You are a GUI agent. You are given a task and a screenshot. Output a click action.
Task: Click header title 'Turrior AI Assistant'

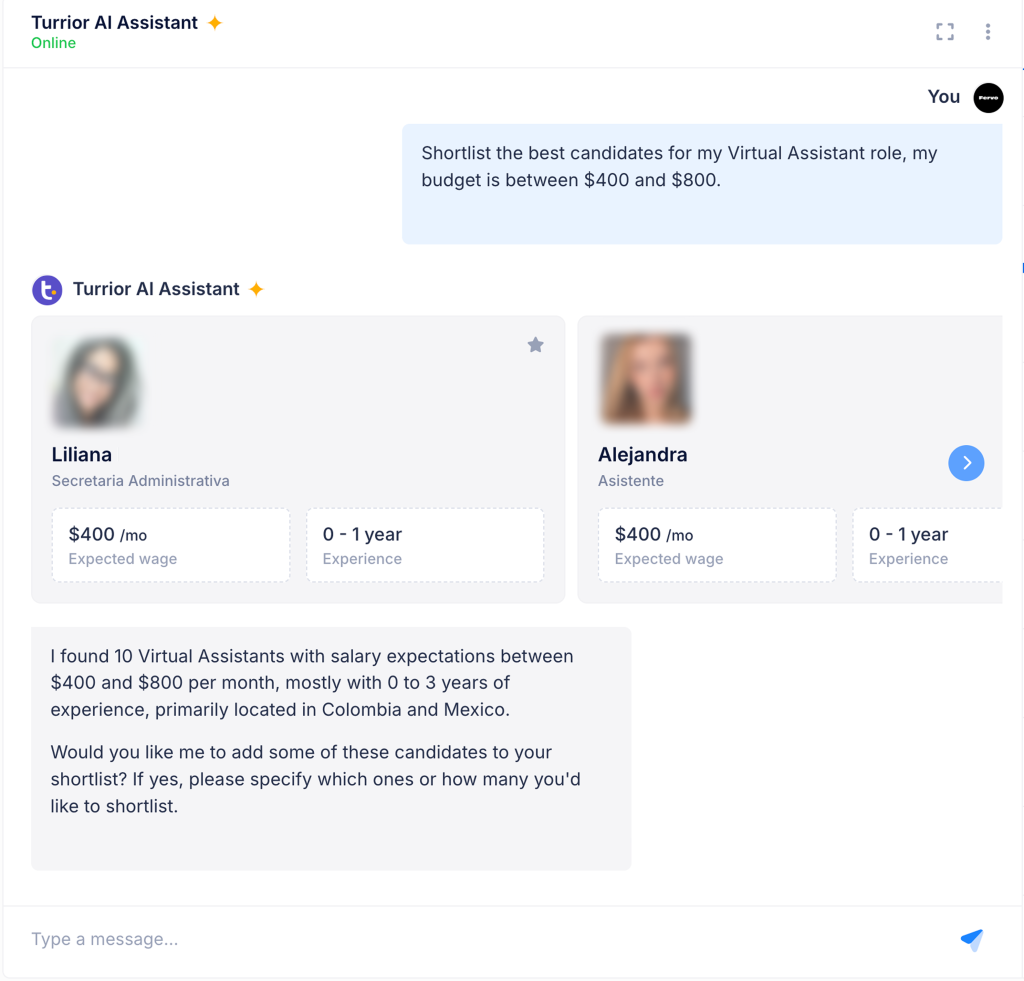click(x=114, y=23)
